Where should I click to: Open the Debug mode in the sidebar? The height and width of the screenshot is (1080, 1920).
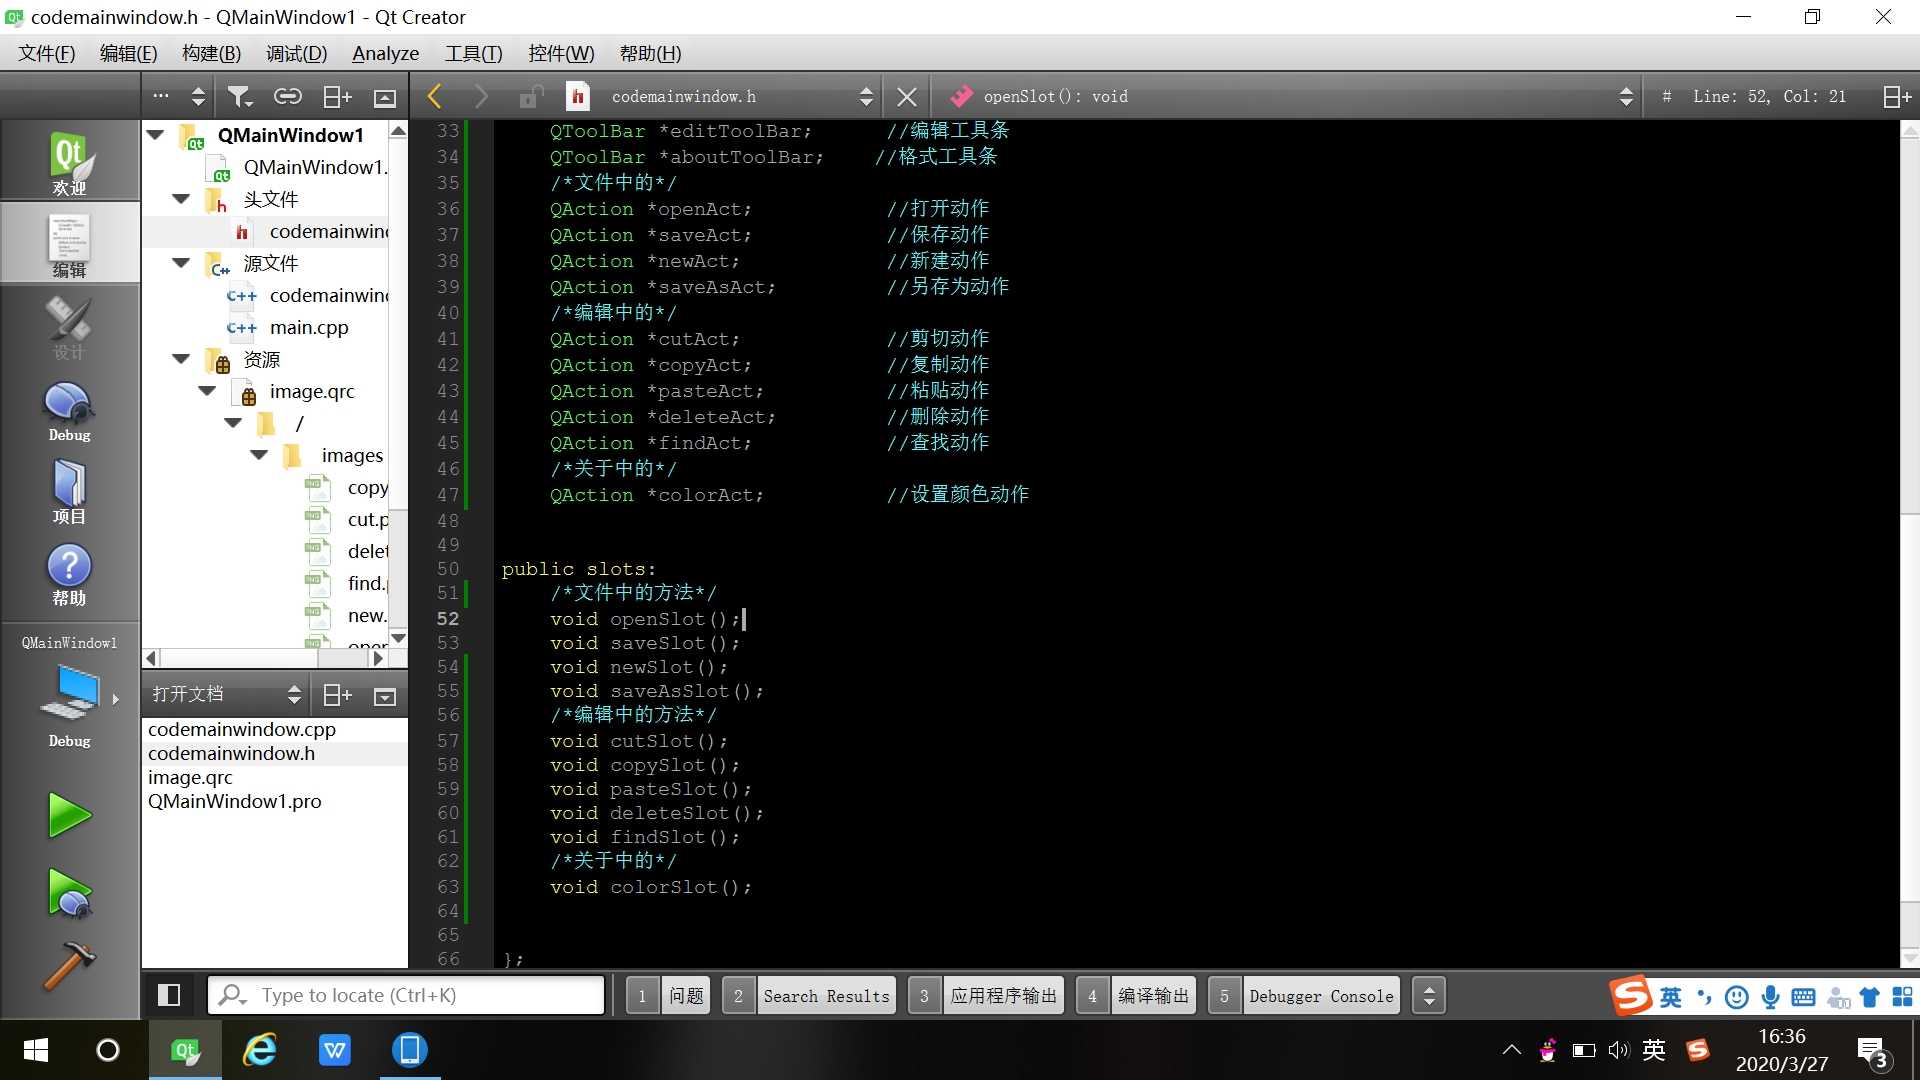click(68, 410)
